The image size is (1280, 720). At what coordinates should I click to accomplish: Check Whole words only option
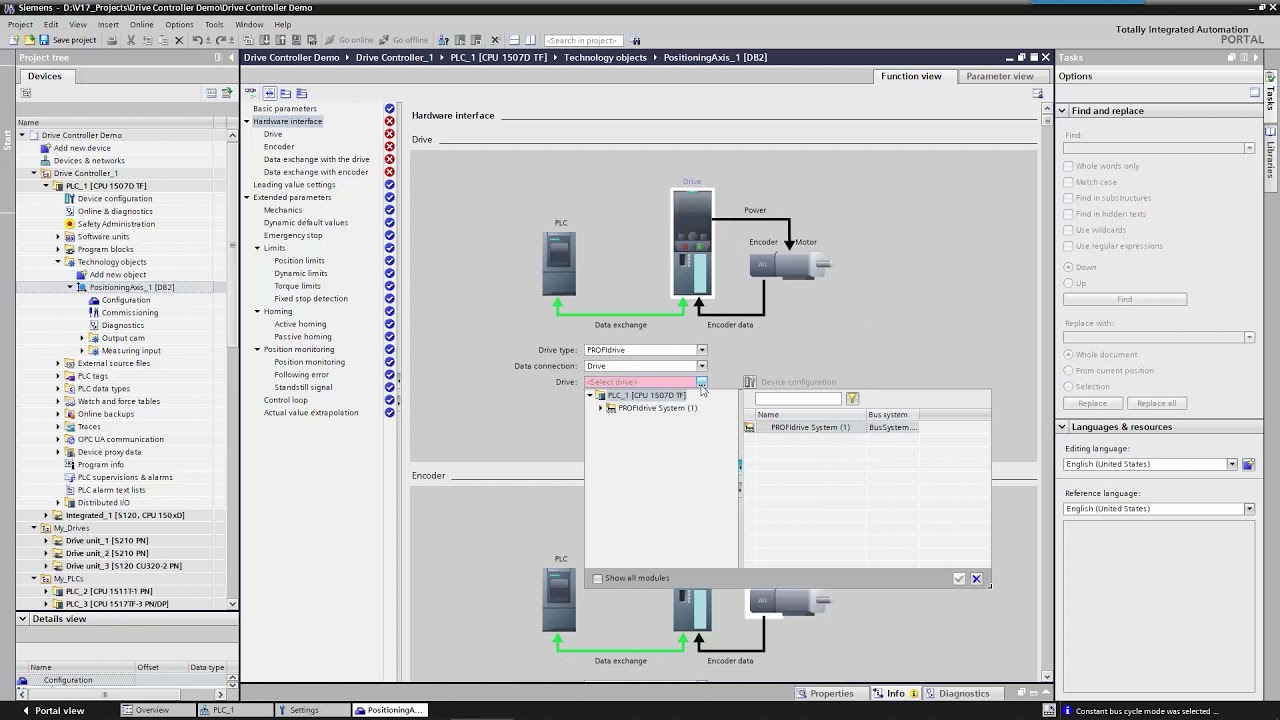[1068, 166]
